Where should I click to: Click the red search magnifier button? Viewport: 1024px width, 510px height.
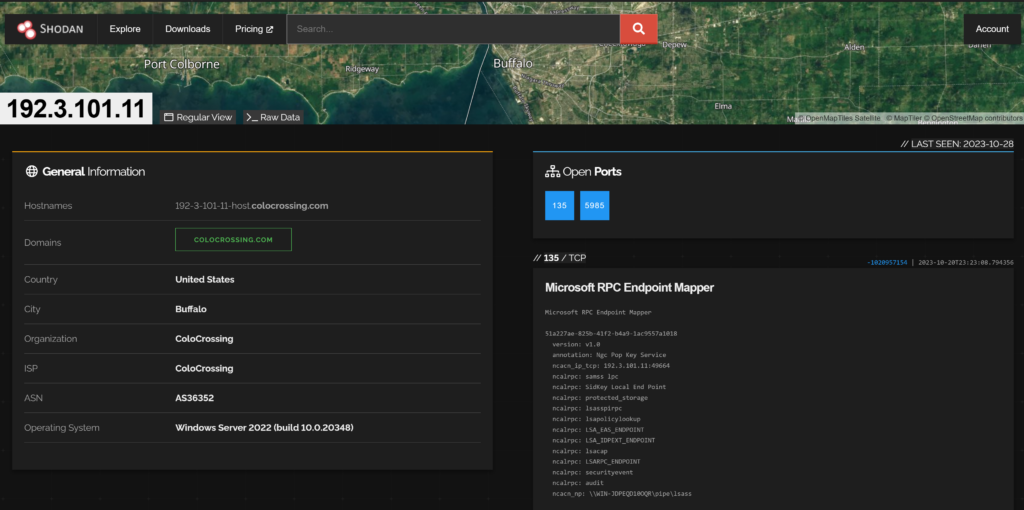pyautogui.click(x=638, y=29)
